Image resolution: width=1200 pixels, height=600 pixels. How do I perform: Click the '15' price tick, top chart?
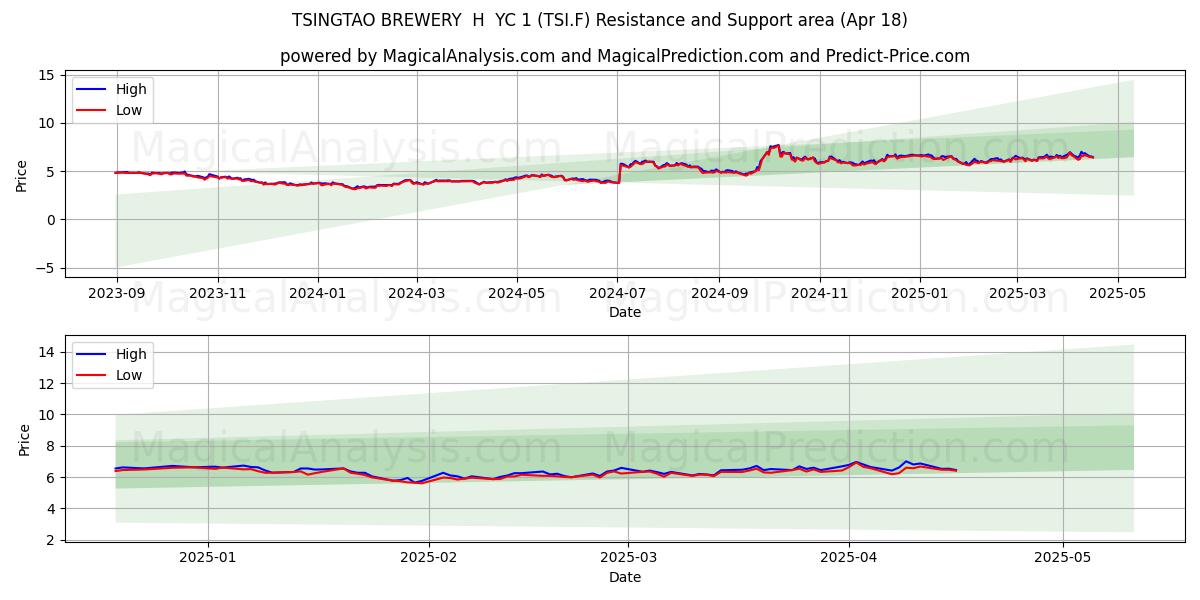tap(46, 75)
